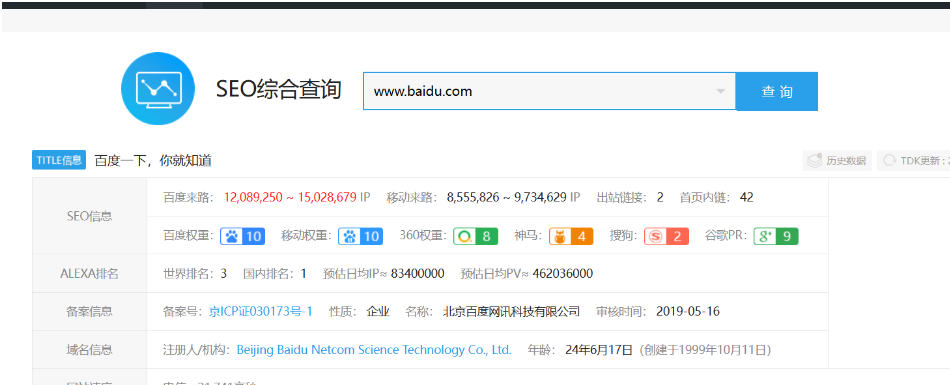Click the 性质 value 企业
Viewport: 950px width, 385px height.
(378, 312)
